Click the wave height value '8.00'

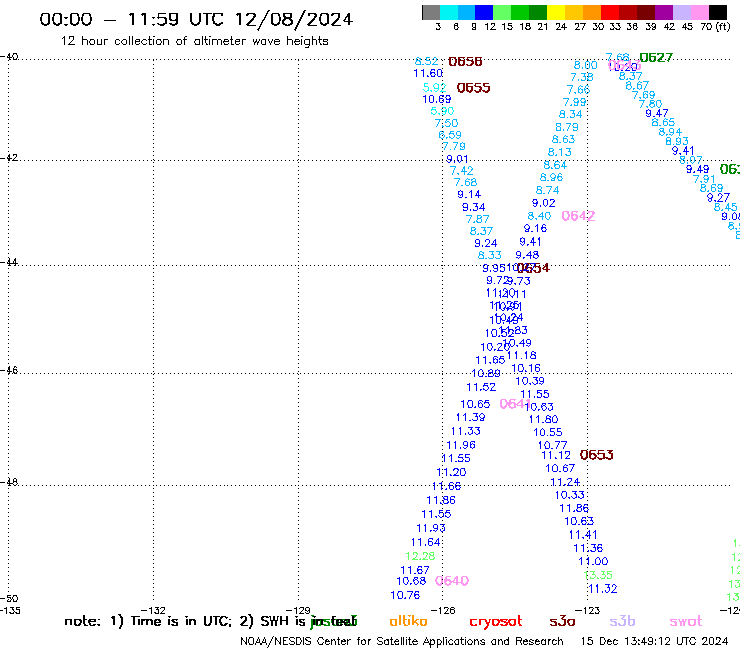click(x=586, y=65)
